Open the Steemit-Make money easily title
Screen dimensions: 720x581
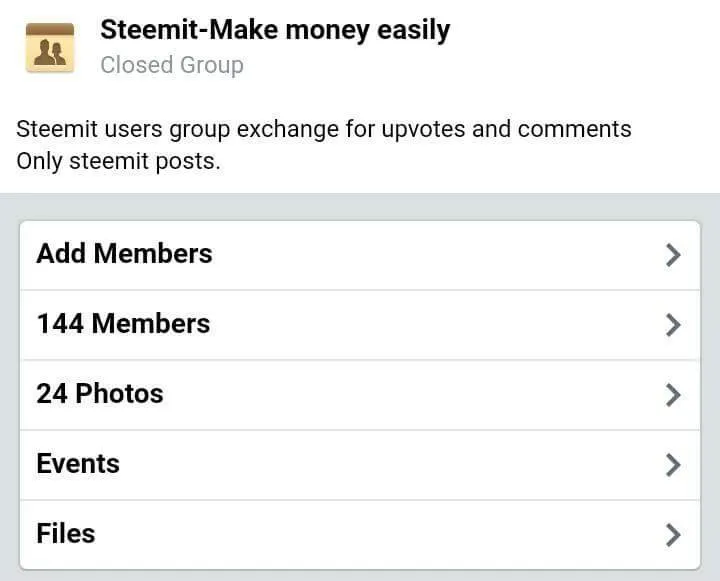coord(275,30)
